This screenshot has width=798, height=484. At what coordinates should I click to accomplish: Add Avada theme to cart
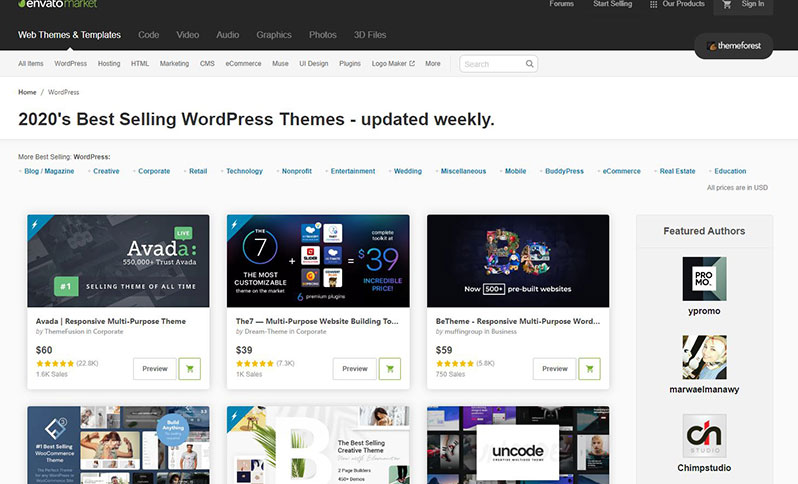189,369
